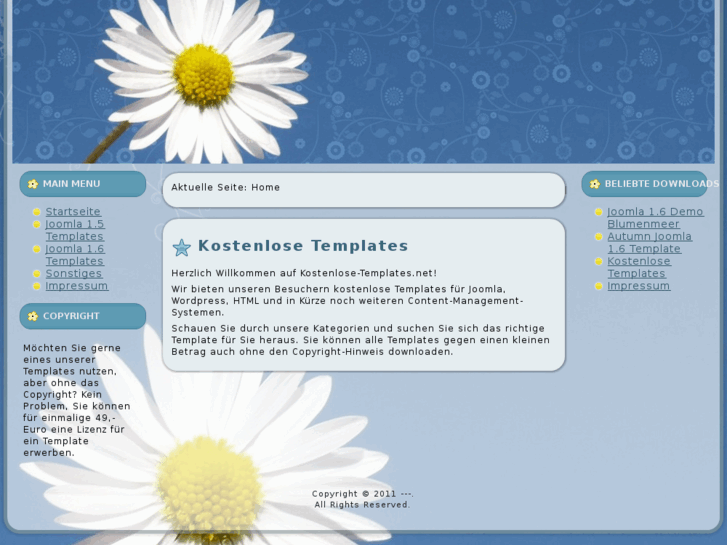Screen dimensions: 727x545
Task: Click the Beliebte Downloads header flower icon
Action: coord(594,184)
